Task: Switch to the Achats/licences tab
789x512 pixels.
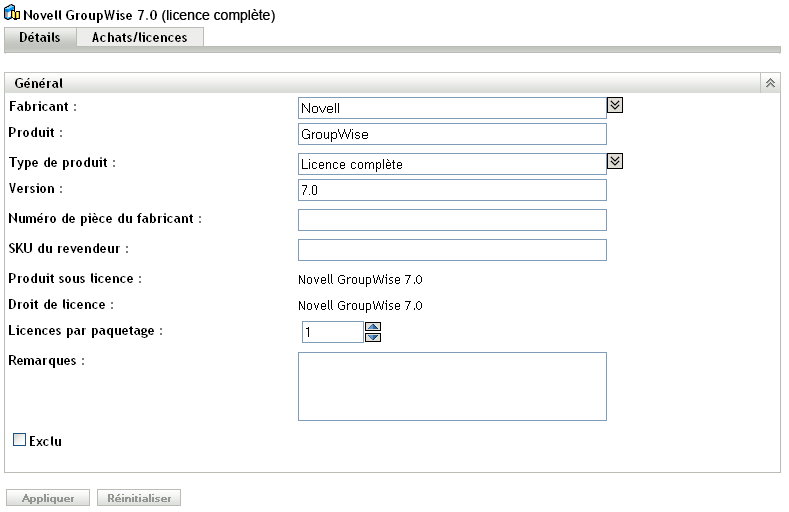Action: 140,37
